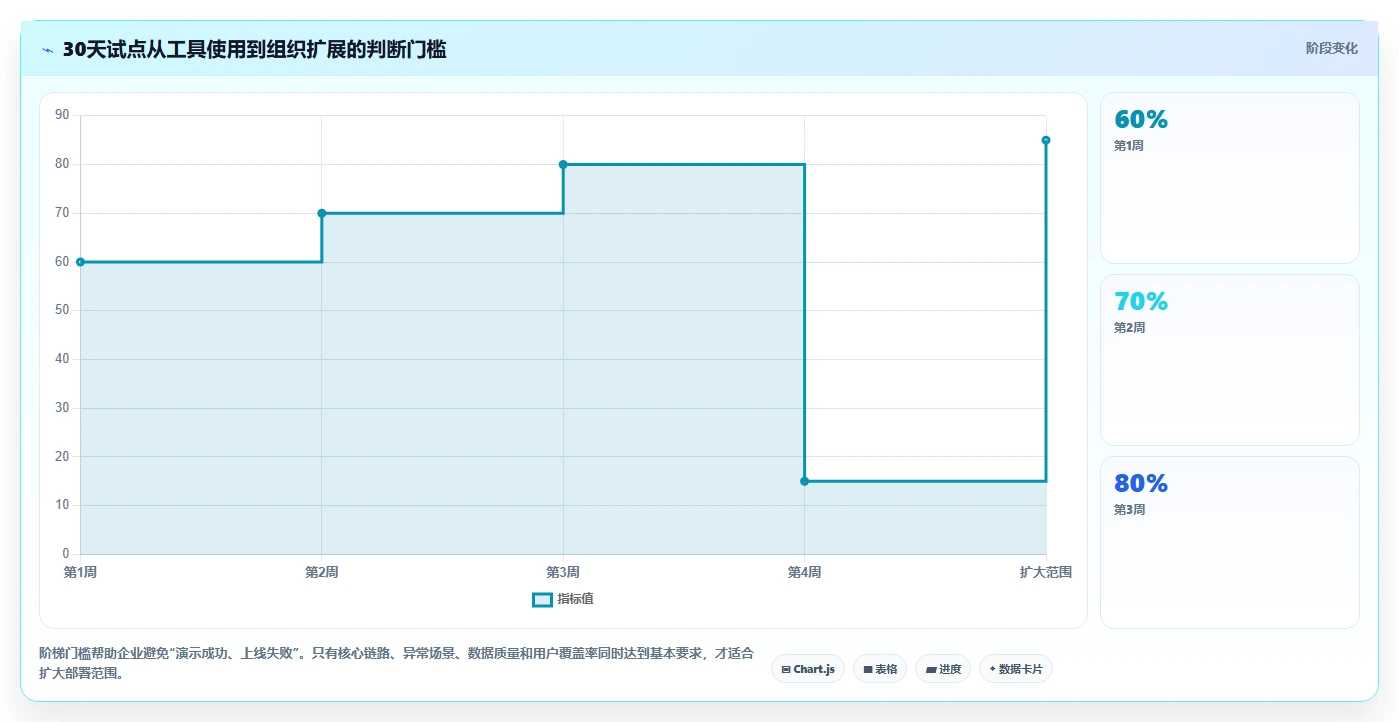Click the 第2周 data point at 70
This screenshot has height=722, width=1399.
point(321,213)
